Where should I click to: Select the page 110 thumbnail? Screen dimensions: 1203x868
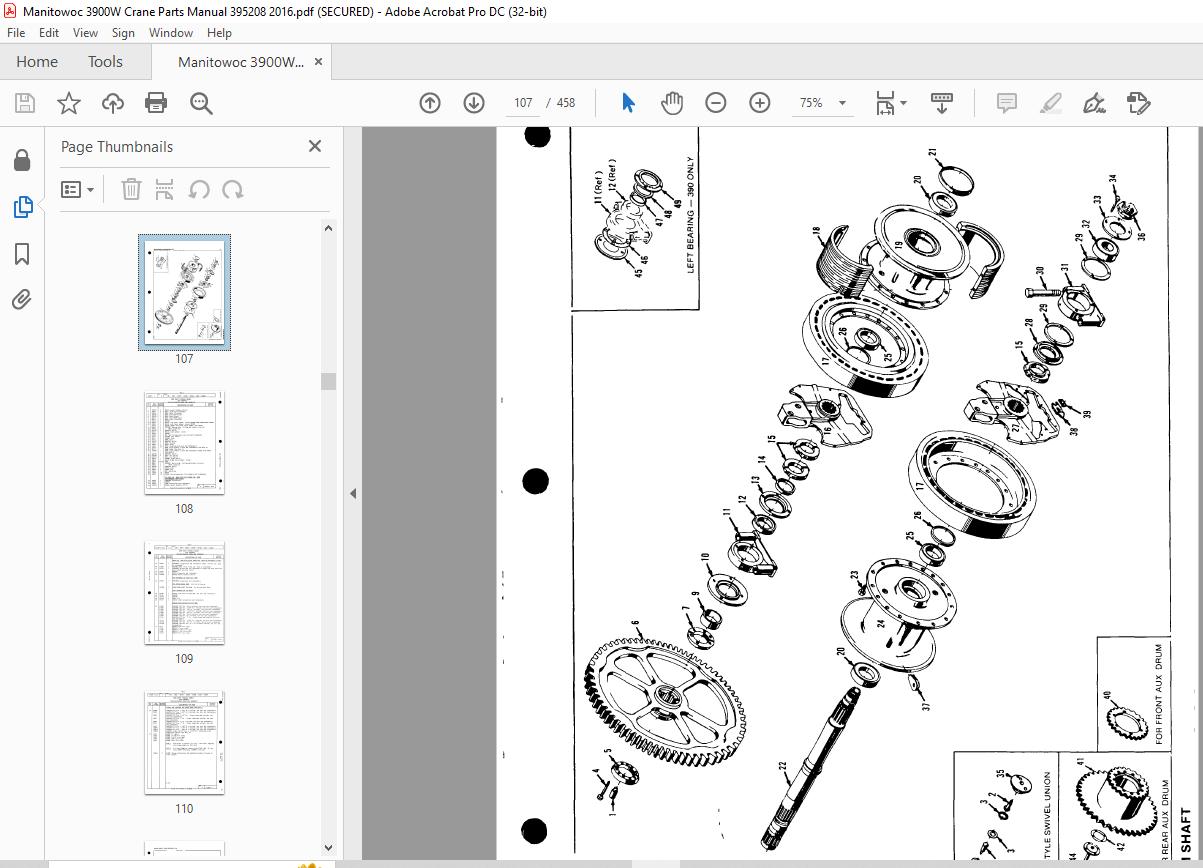pyautogui.click(x=184, y=742)
